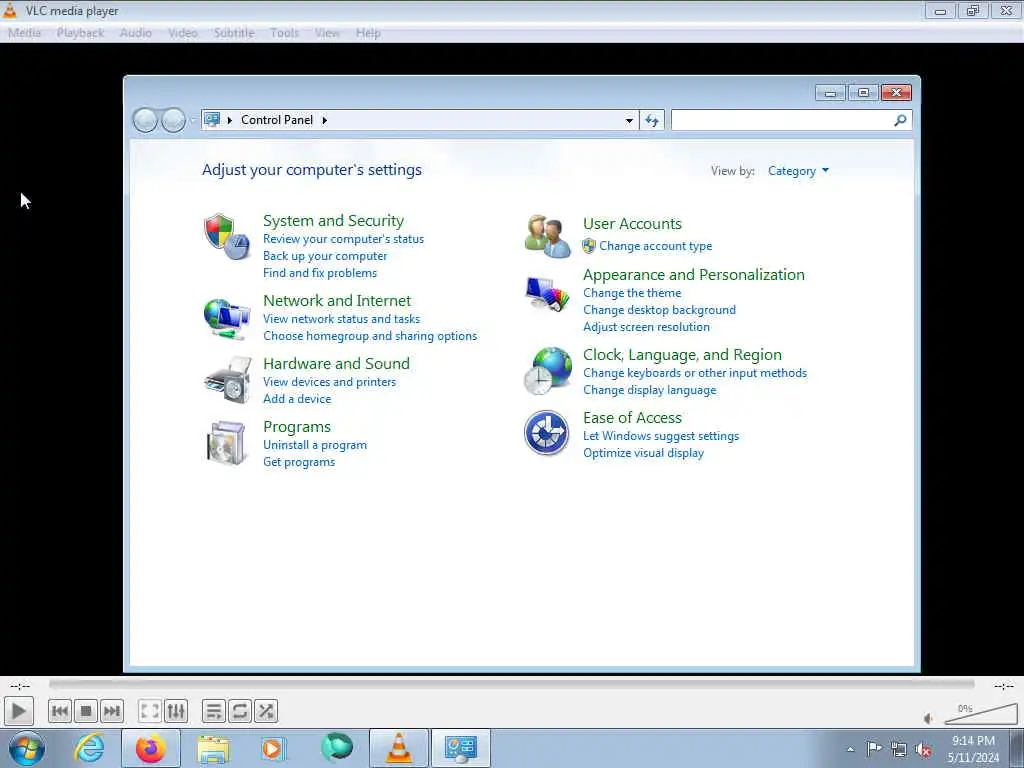Click View devices and printers link
The width and height of the screenshot is (1024, 768).
pyautogui.click(x=329, y=382)
